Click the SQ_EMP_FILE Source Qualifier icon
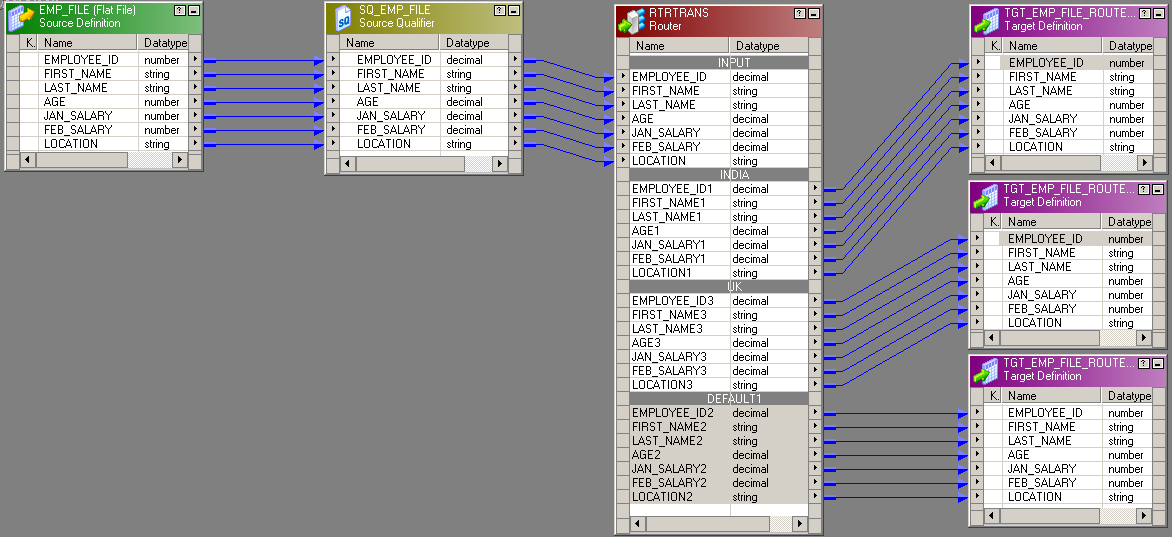The height and width of the screenshot is (537, 1172). (341, 17)
